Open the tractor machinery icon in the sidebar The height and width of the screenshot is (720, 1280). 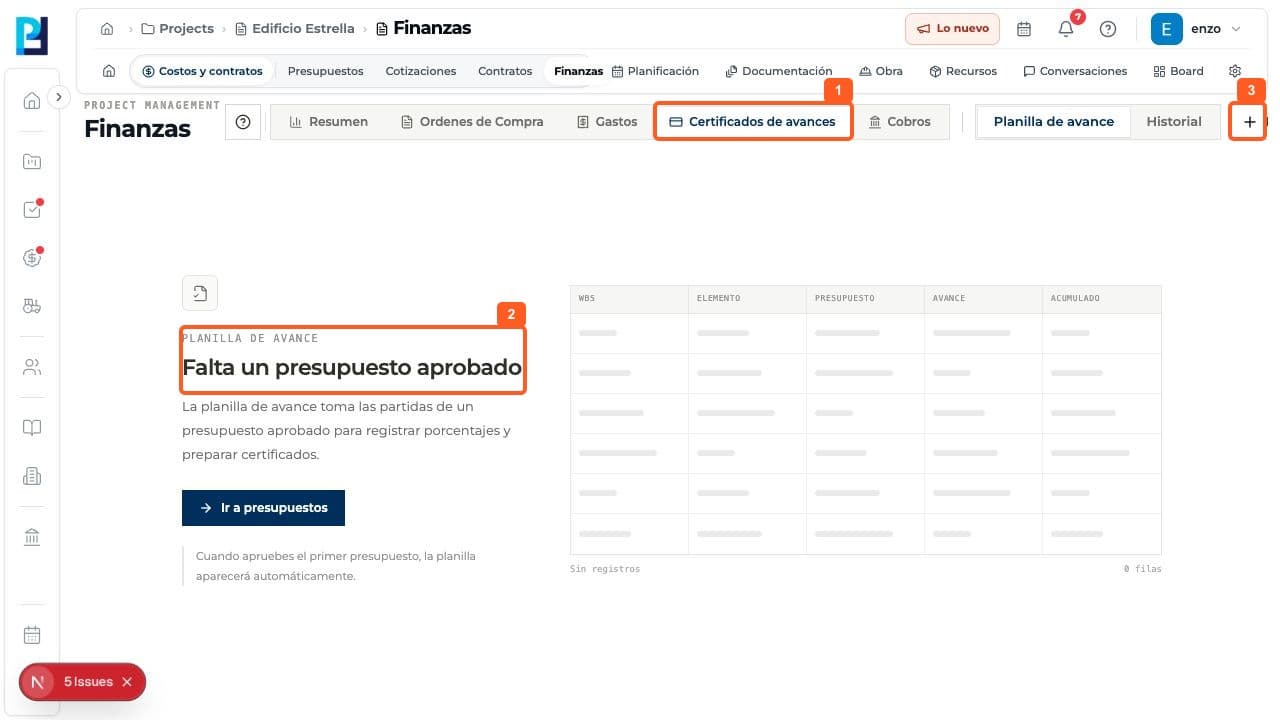pyautogui.click(x=32, y=307)
